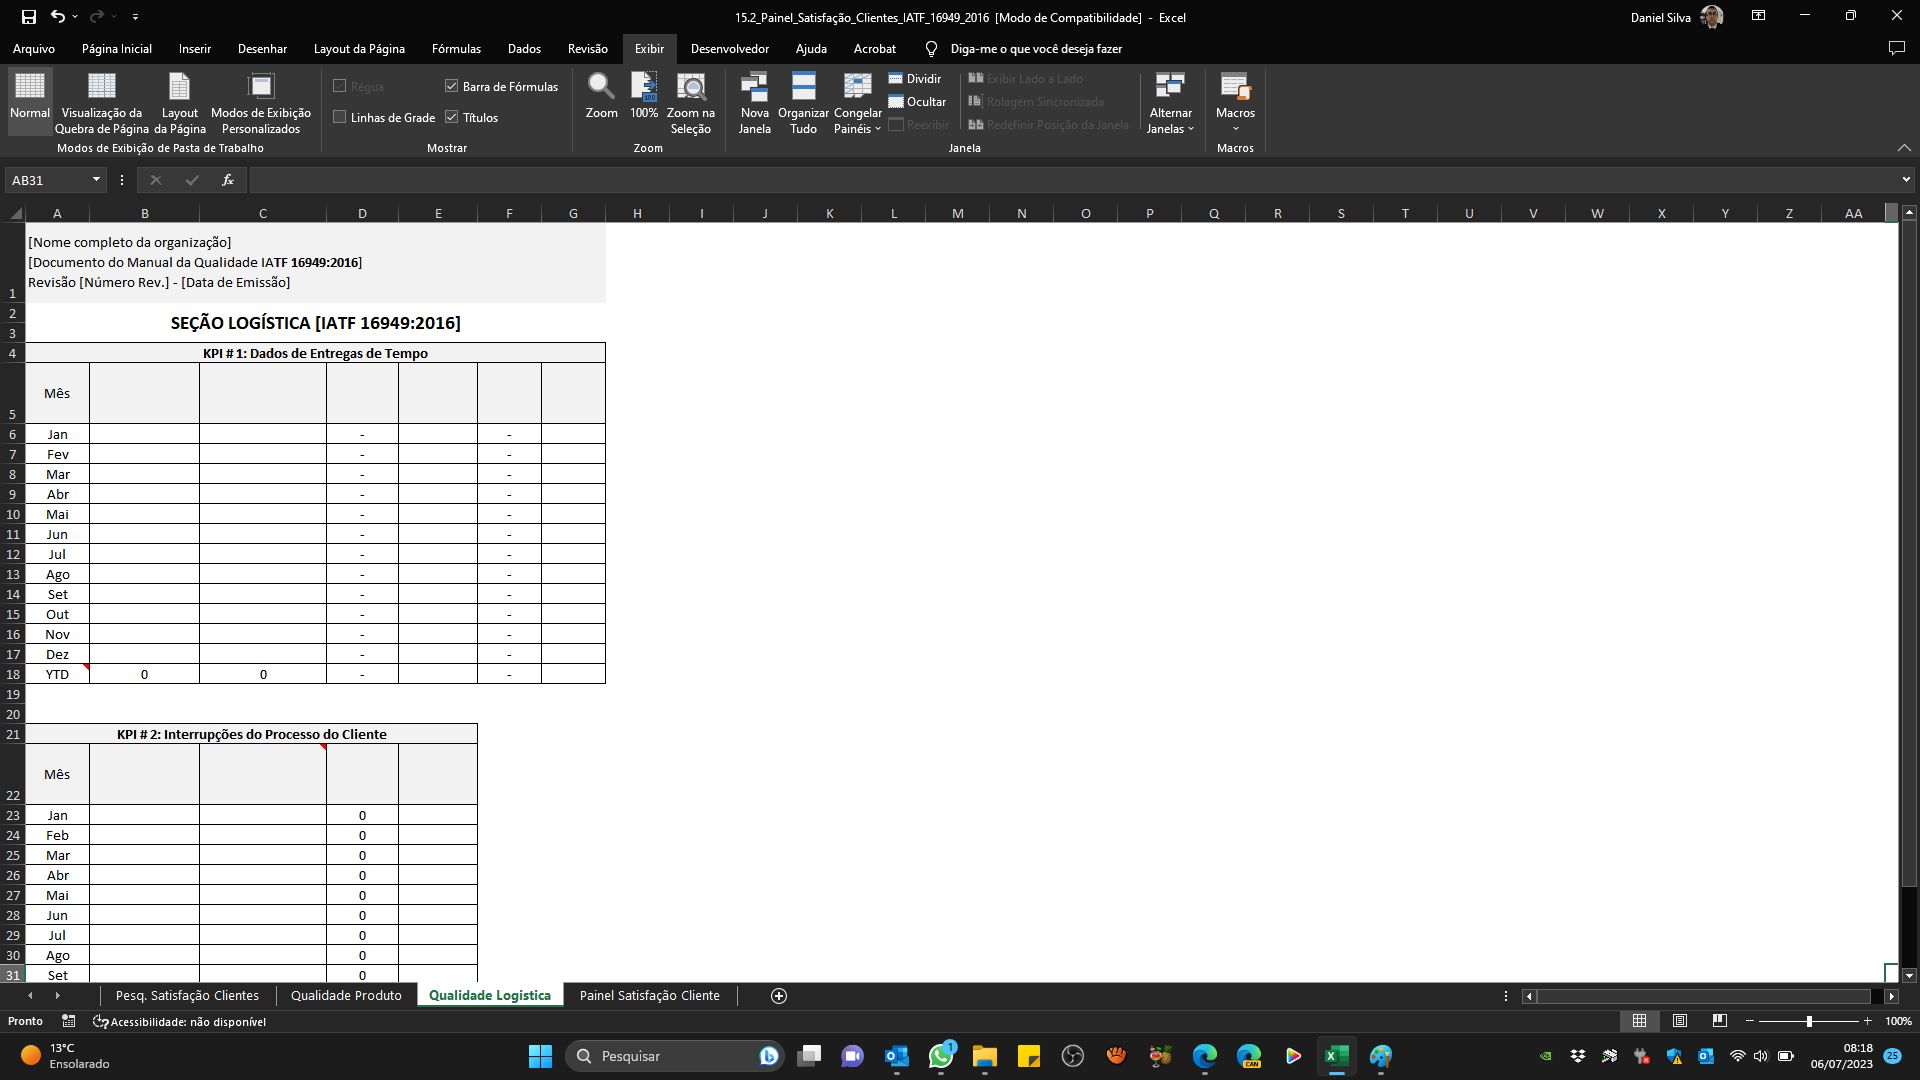Screen dimensions: 1920x1080
Task: Open Nova Janela
Action: (754, 88)
